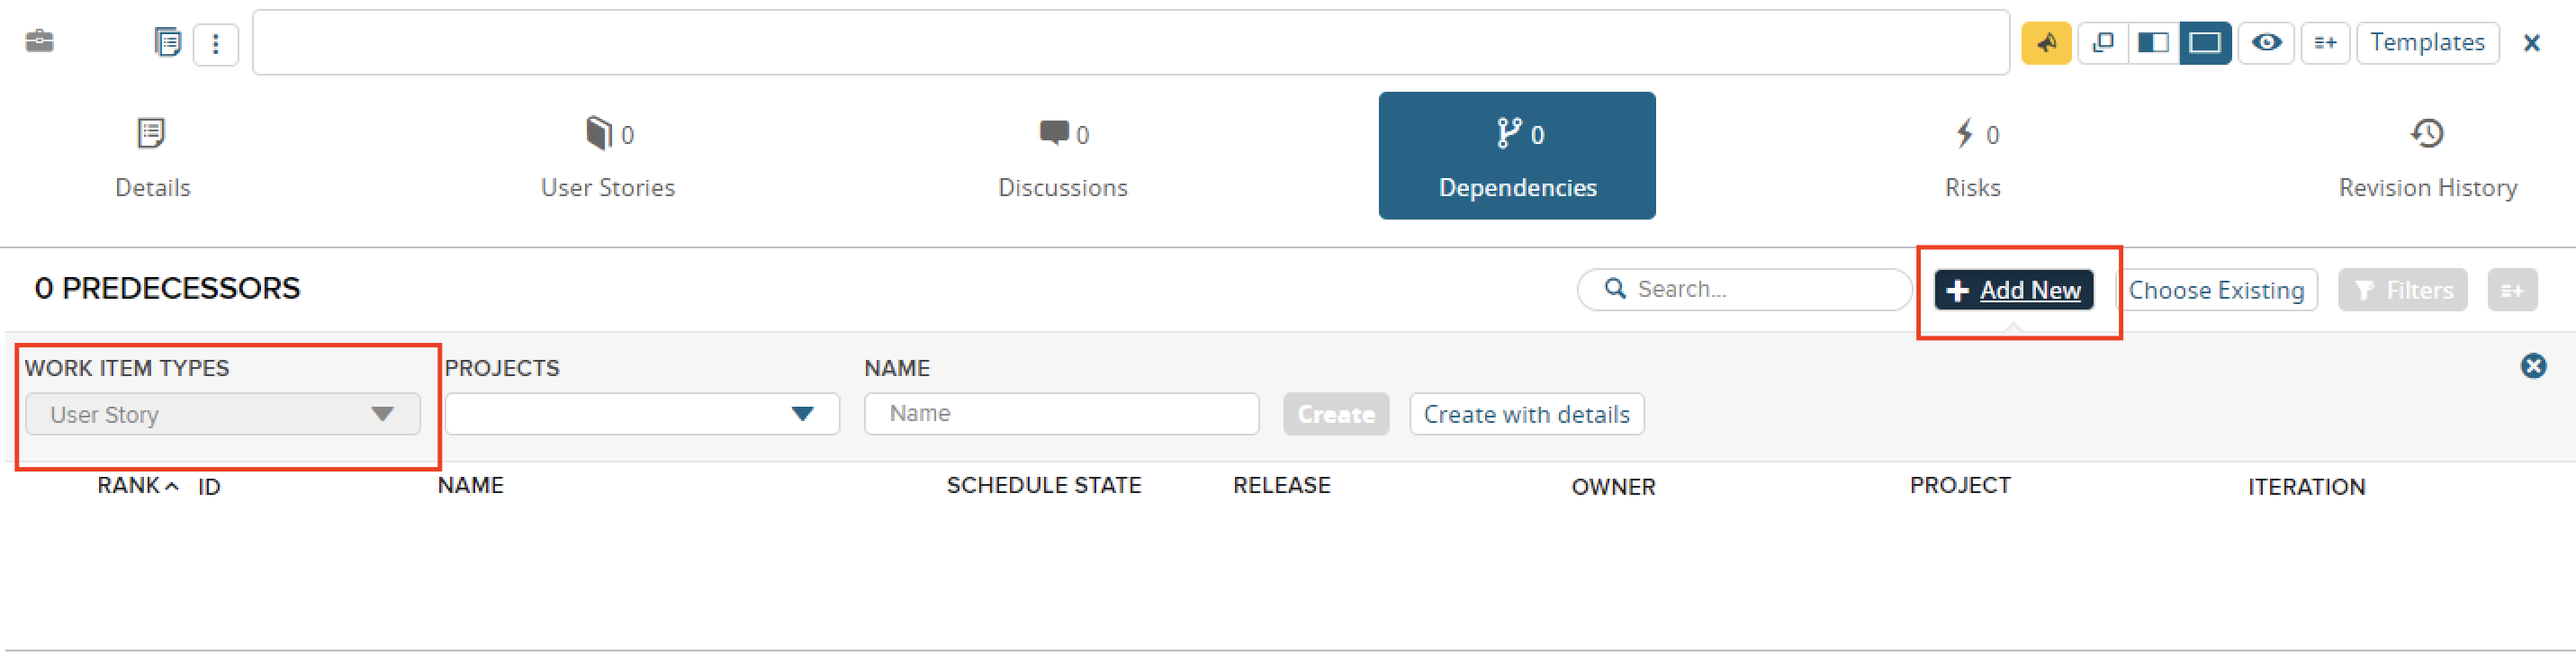This screenshot has height=664, width=2576.
Task: Toggle the eye watch icon
Action: 2266,43
